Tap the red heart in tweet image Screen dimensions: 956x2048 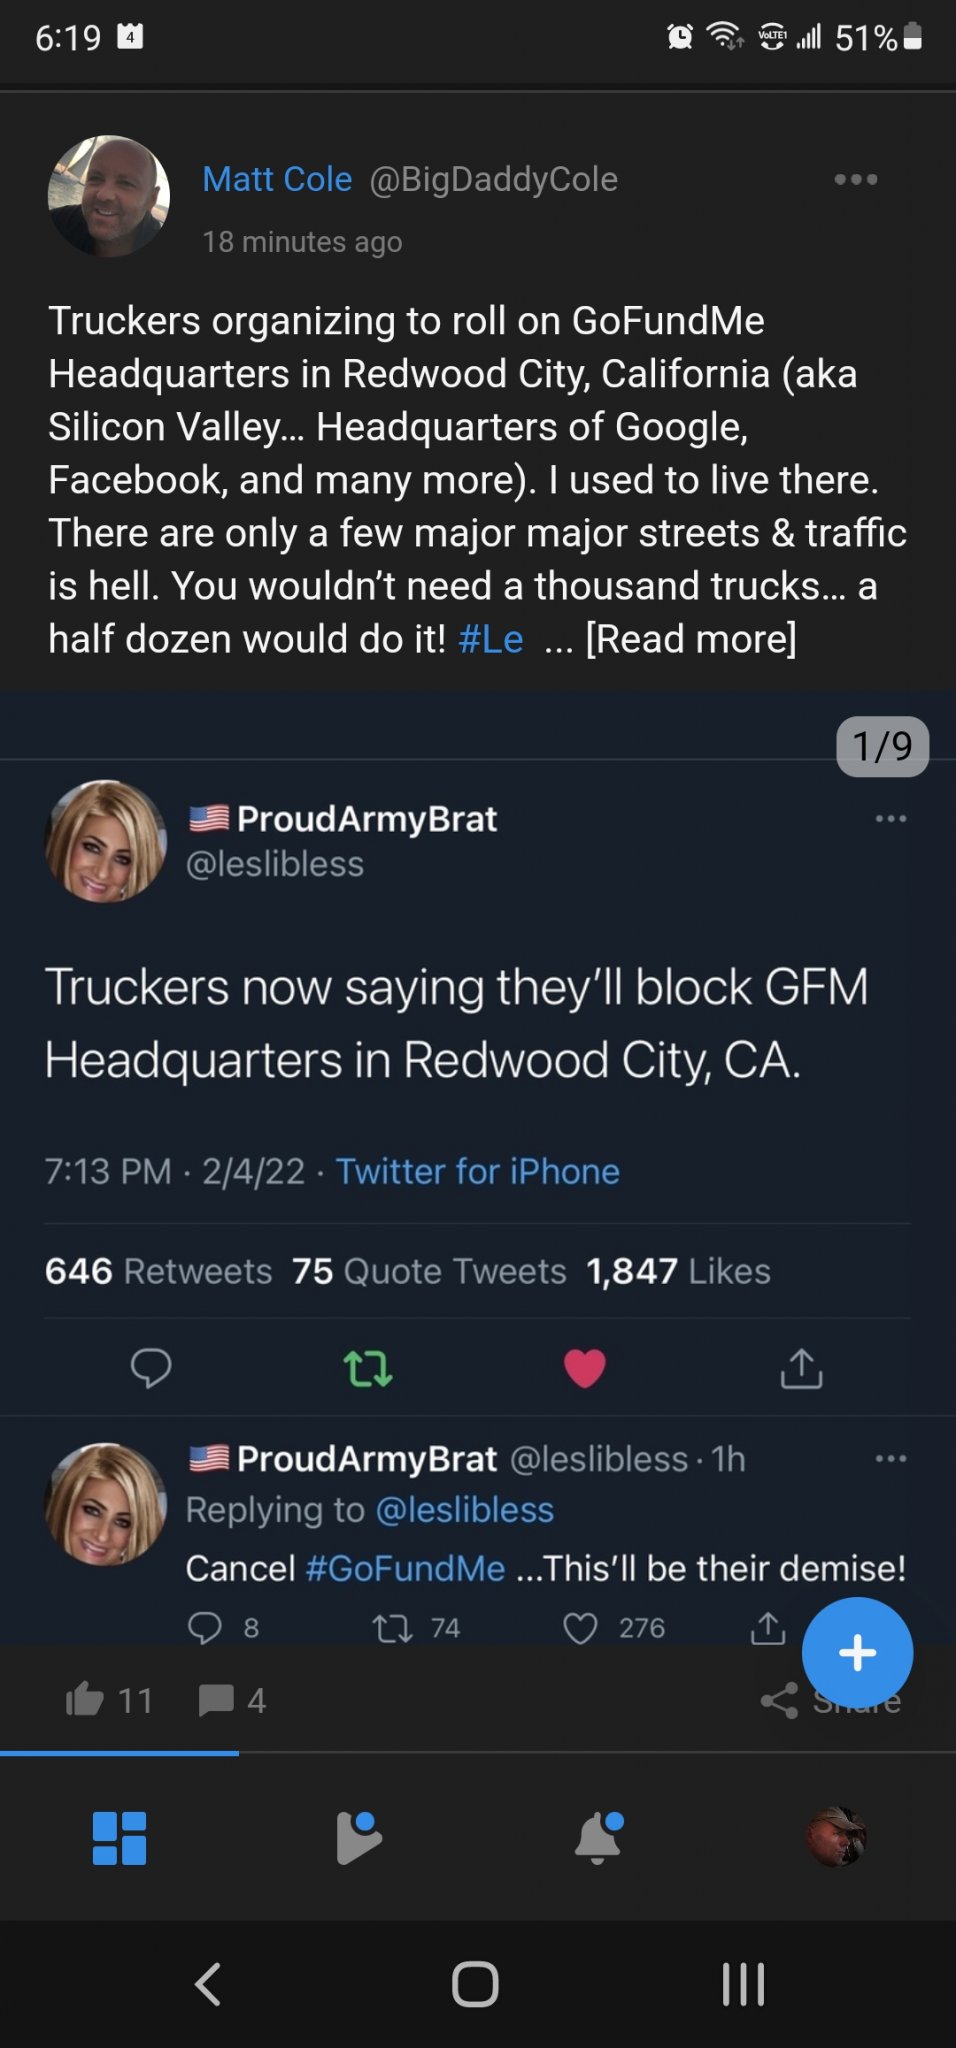tap(585, 1368)
